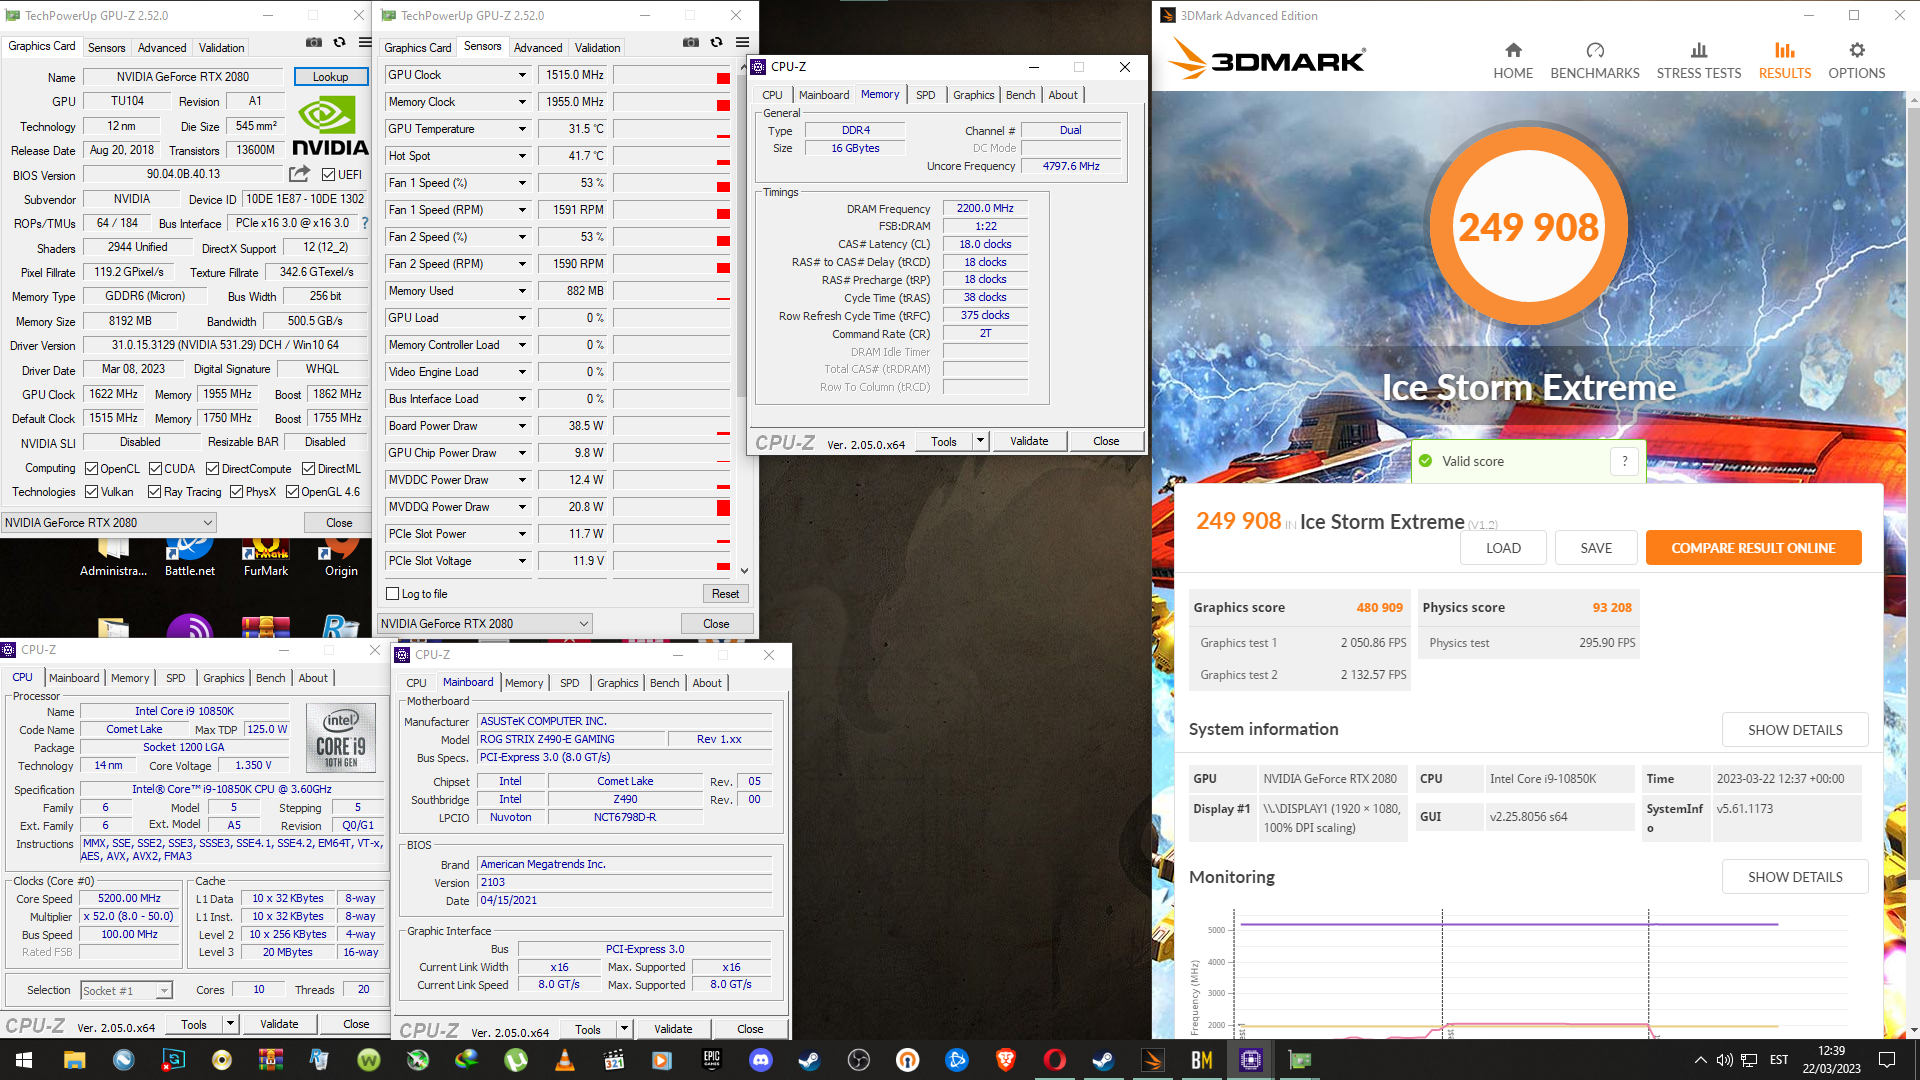Click the BIOS Version field in GPU-Z

[x=184, y=175]
